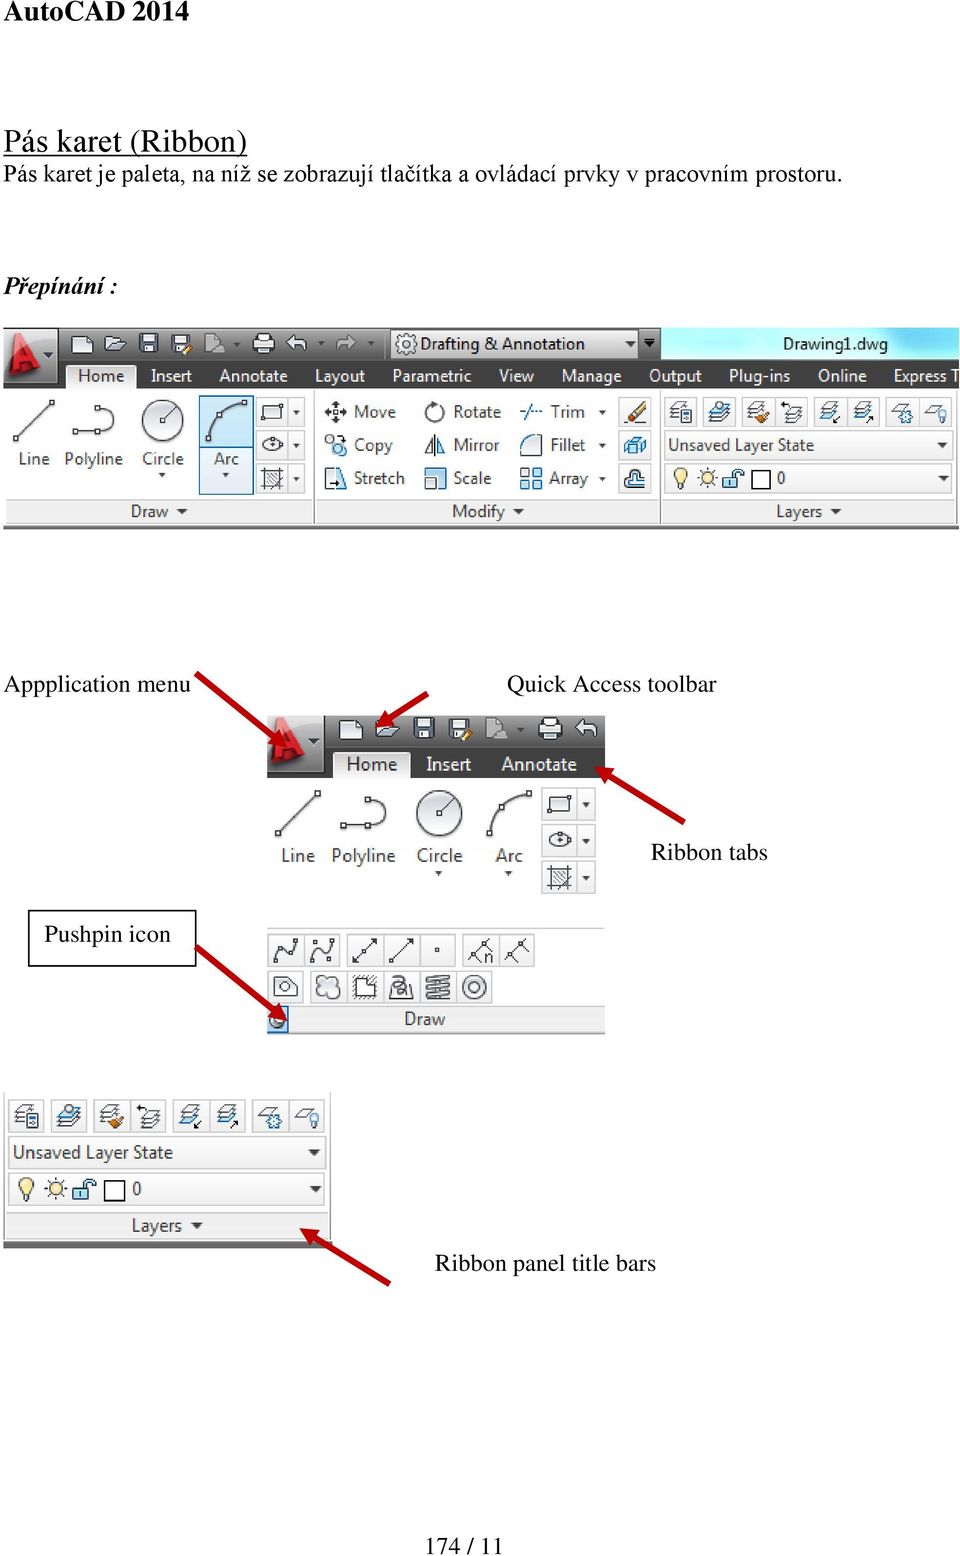
Task: Click Layer Properties icon in enlarged Layers panel
Action: click(x=27, y=1116)
